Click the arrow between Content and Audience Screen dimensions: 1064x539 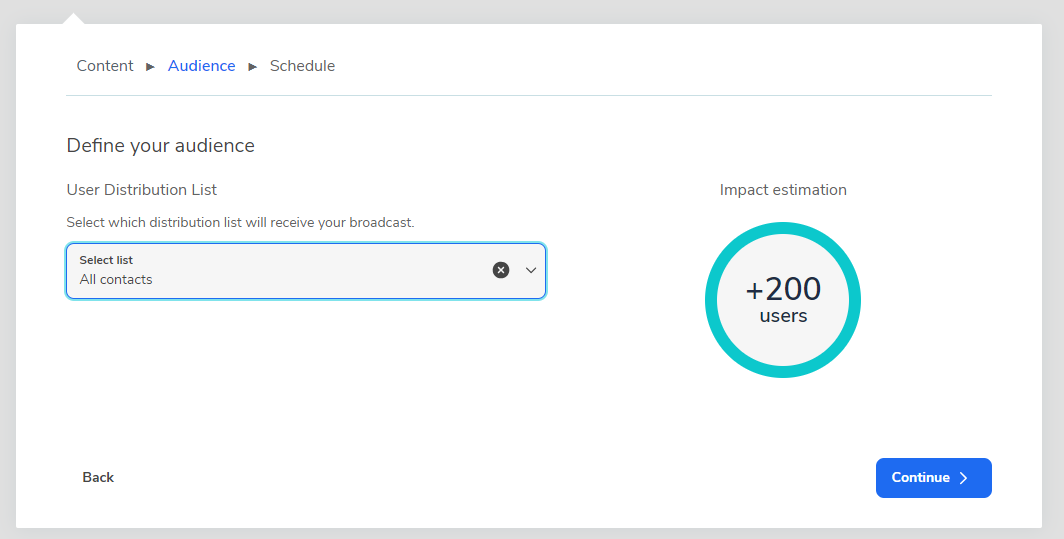151,67
